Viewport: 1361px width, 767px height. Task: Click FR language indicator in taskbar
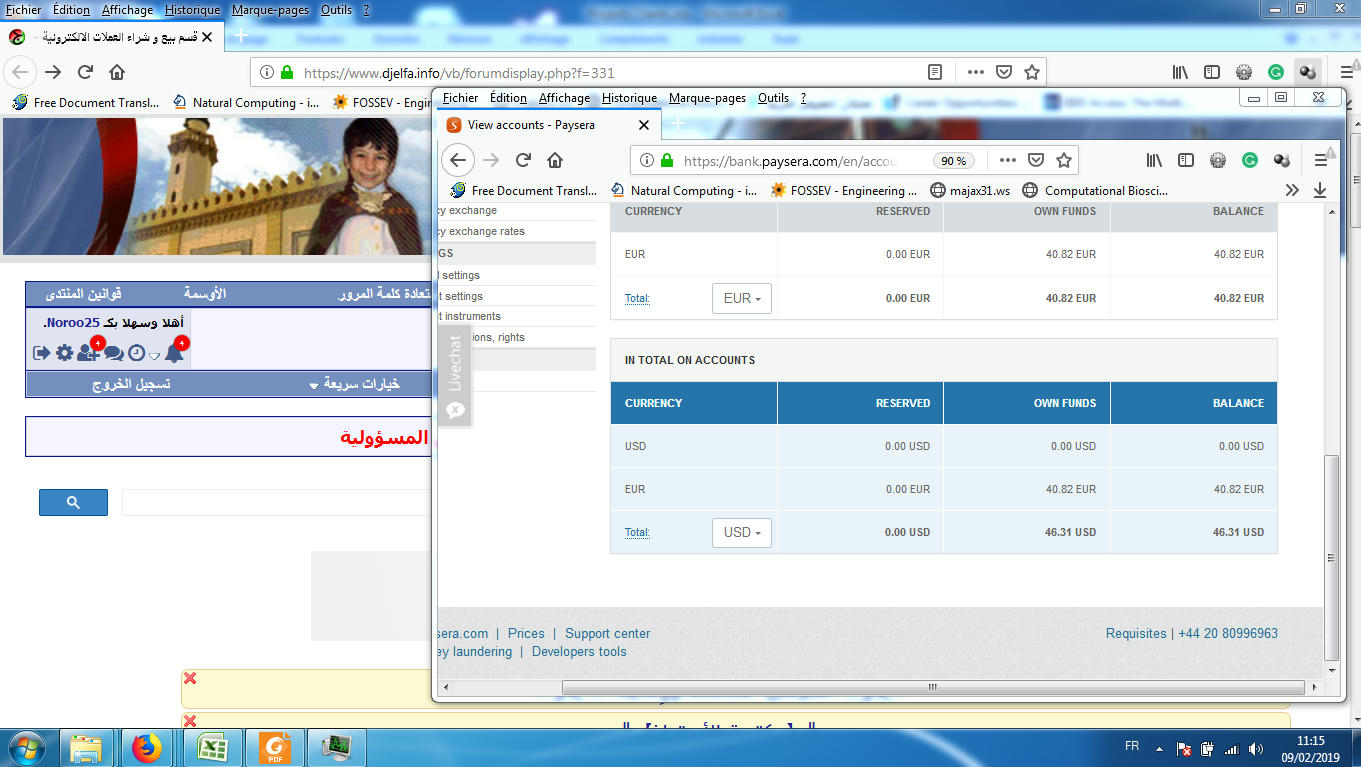tap(1132, 747)
